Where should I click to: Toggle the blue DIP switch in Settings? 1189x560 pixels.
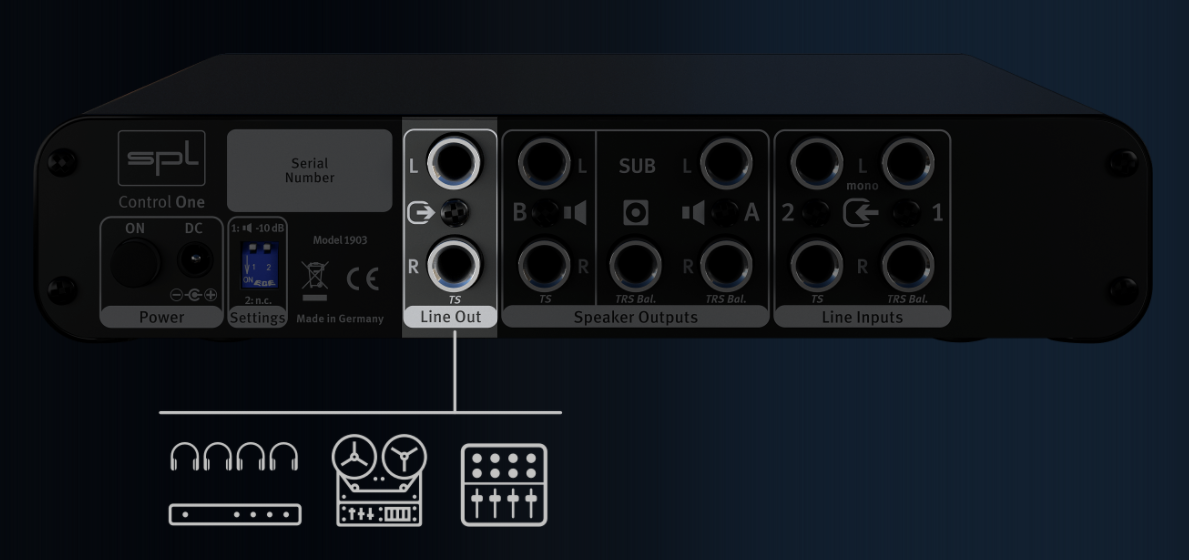[x=259, y=265]
